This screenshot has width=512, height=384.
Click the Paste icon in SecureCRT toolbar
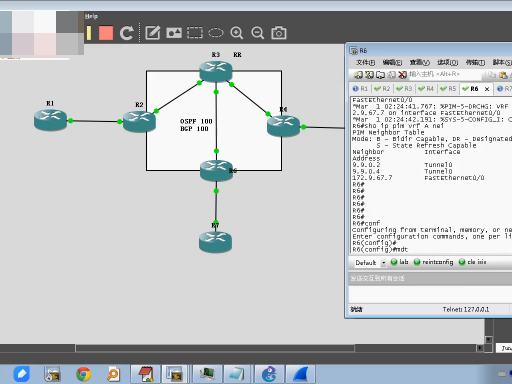[503, 75]
